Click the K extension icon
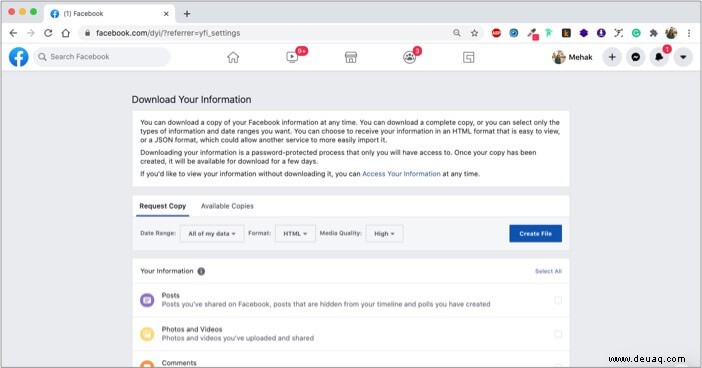 click(x=566, y=33)
